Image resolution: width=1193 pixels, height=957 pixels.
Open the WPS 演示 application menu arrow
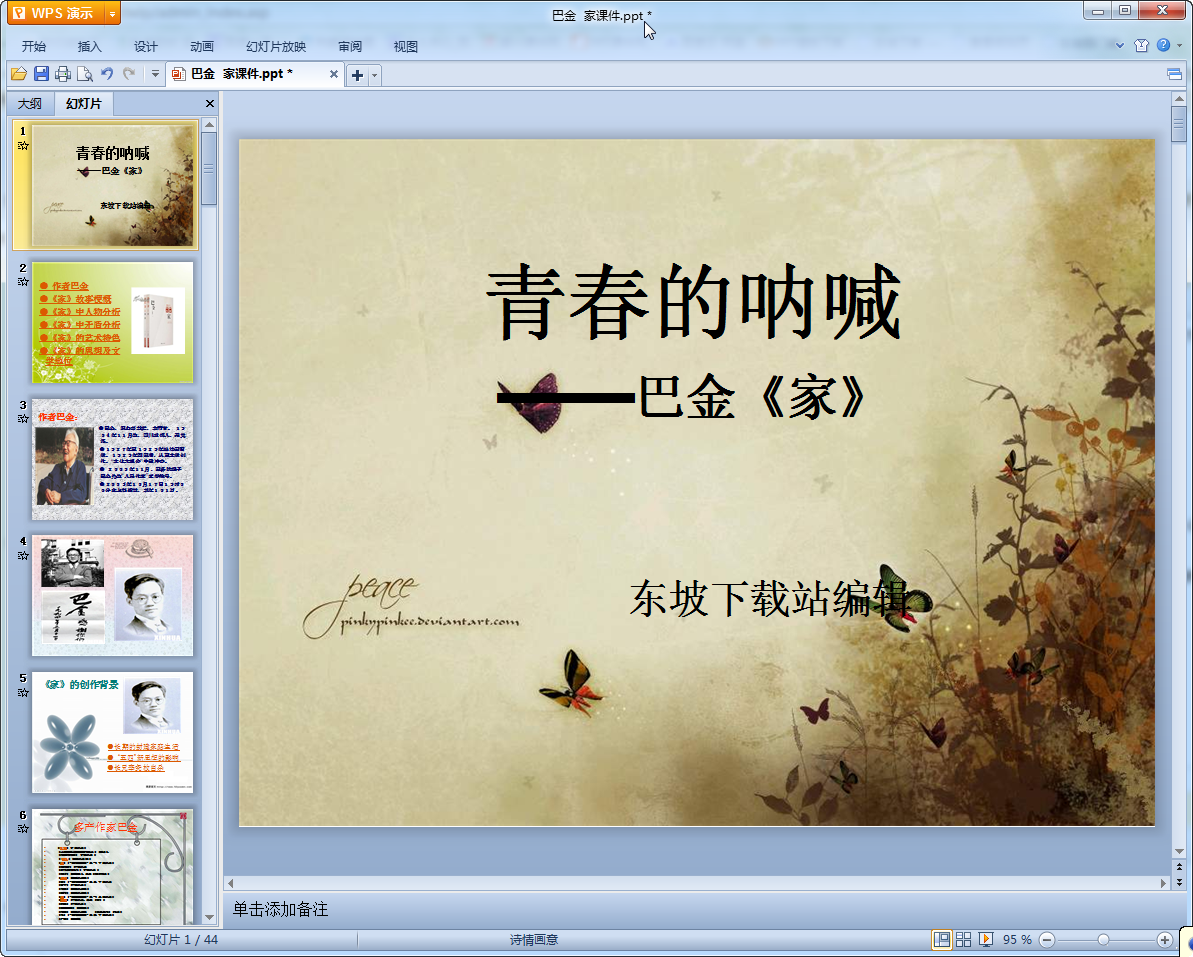coord(112,14)
